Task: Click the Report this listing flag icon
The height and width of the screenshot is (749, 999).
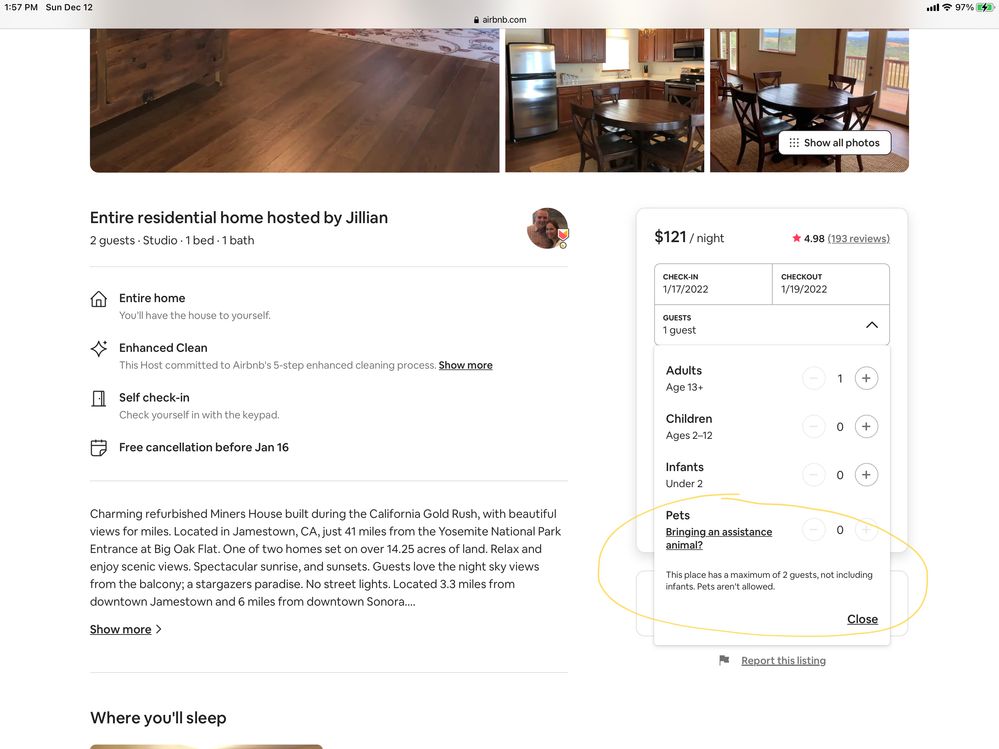Action: click(724, 661)
